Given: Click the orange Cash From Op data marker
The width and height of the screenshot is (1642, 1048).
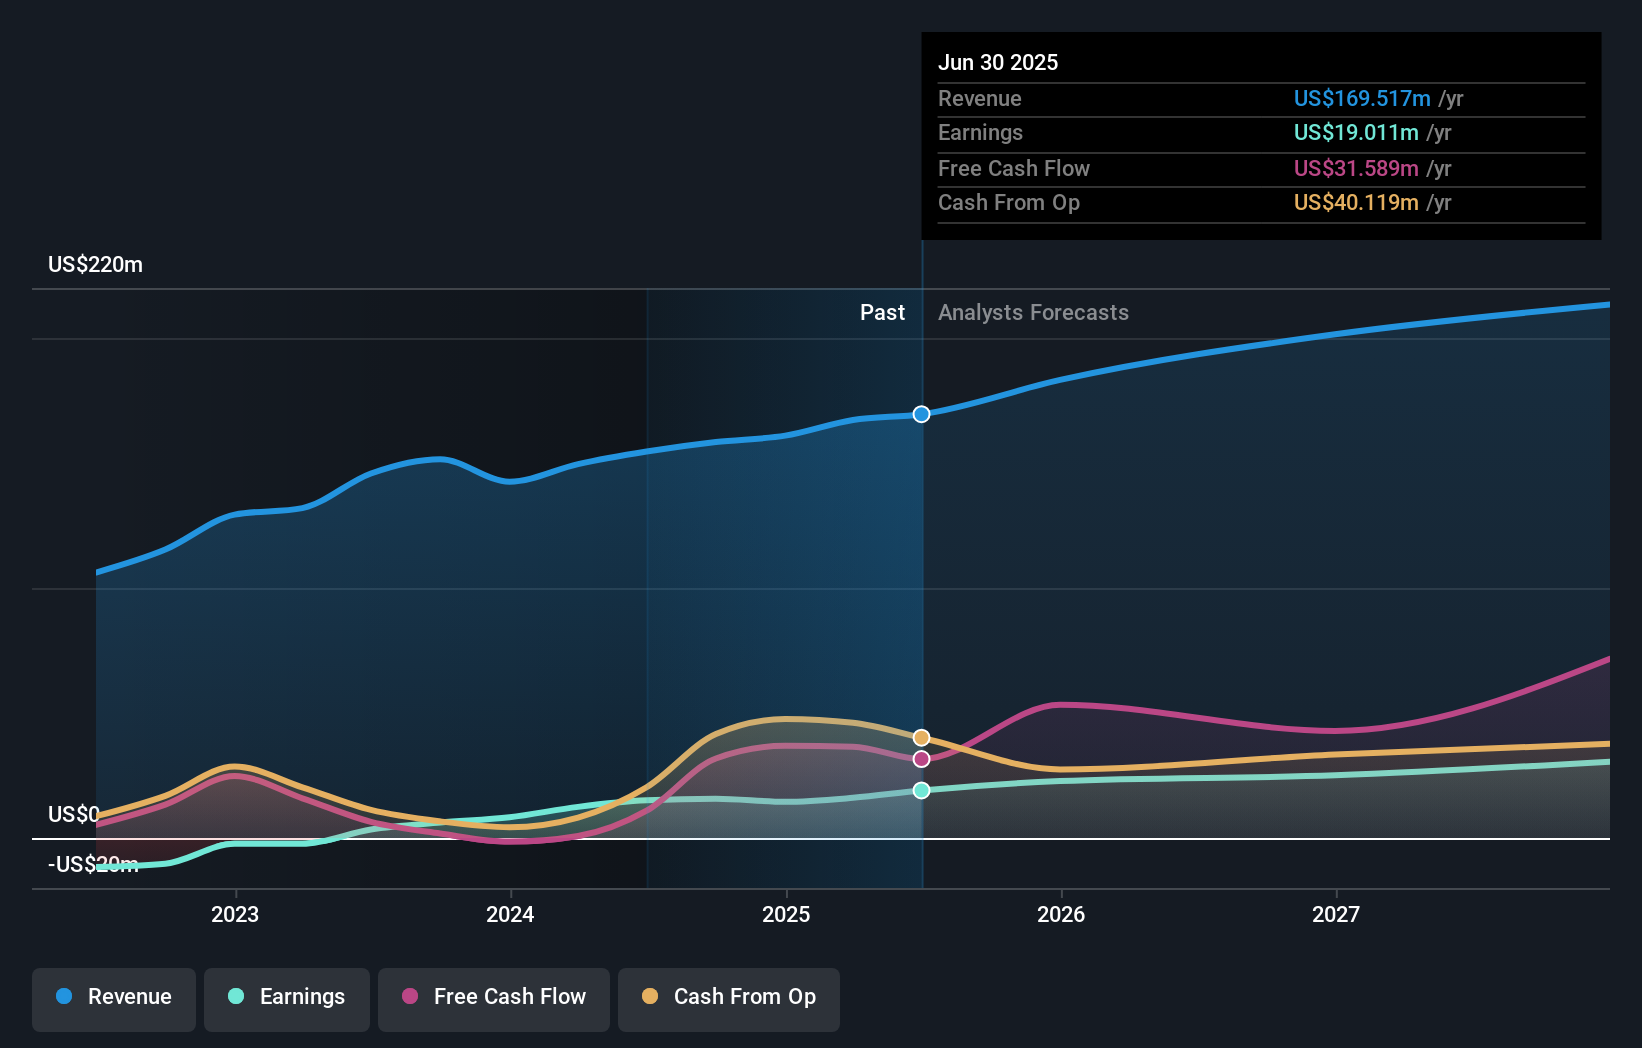Looking at the screenshot, I should coord(922,738).
